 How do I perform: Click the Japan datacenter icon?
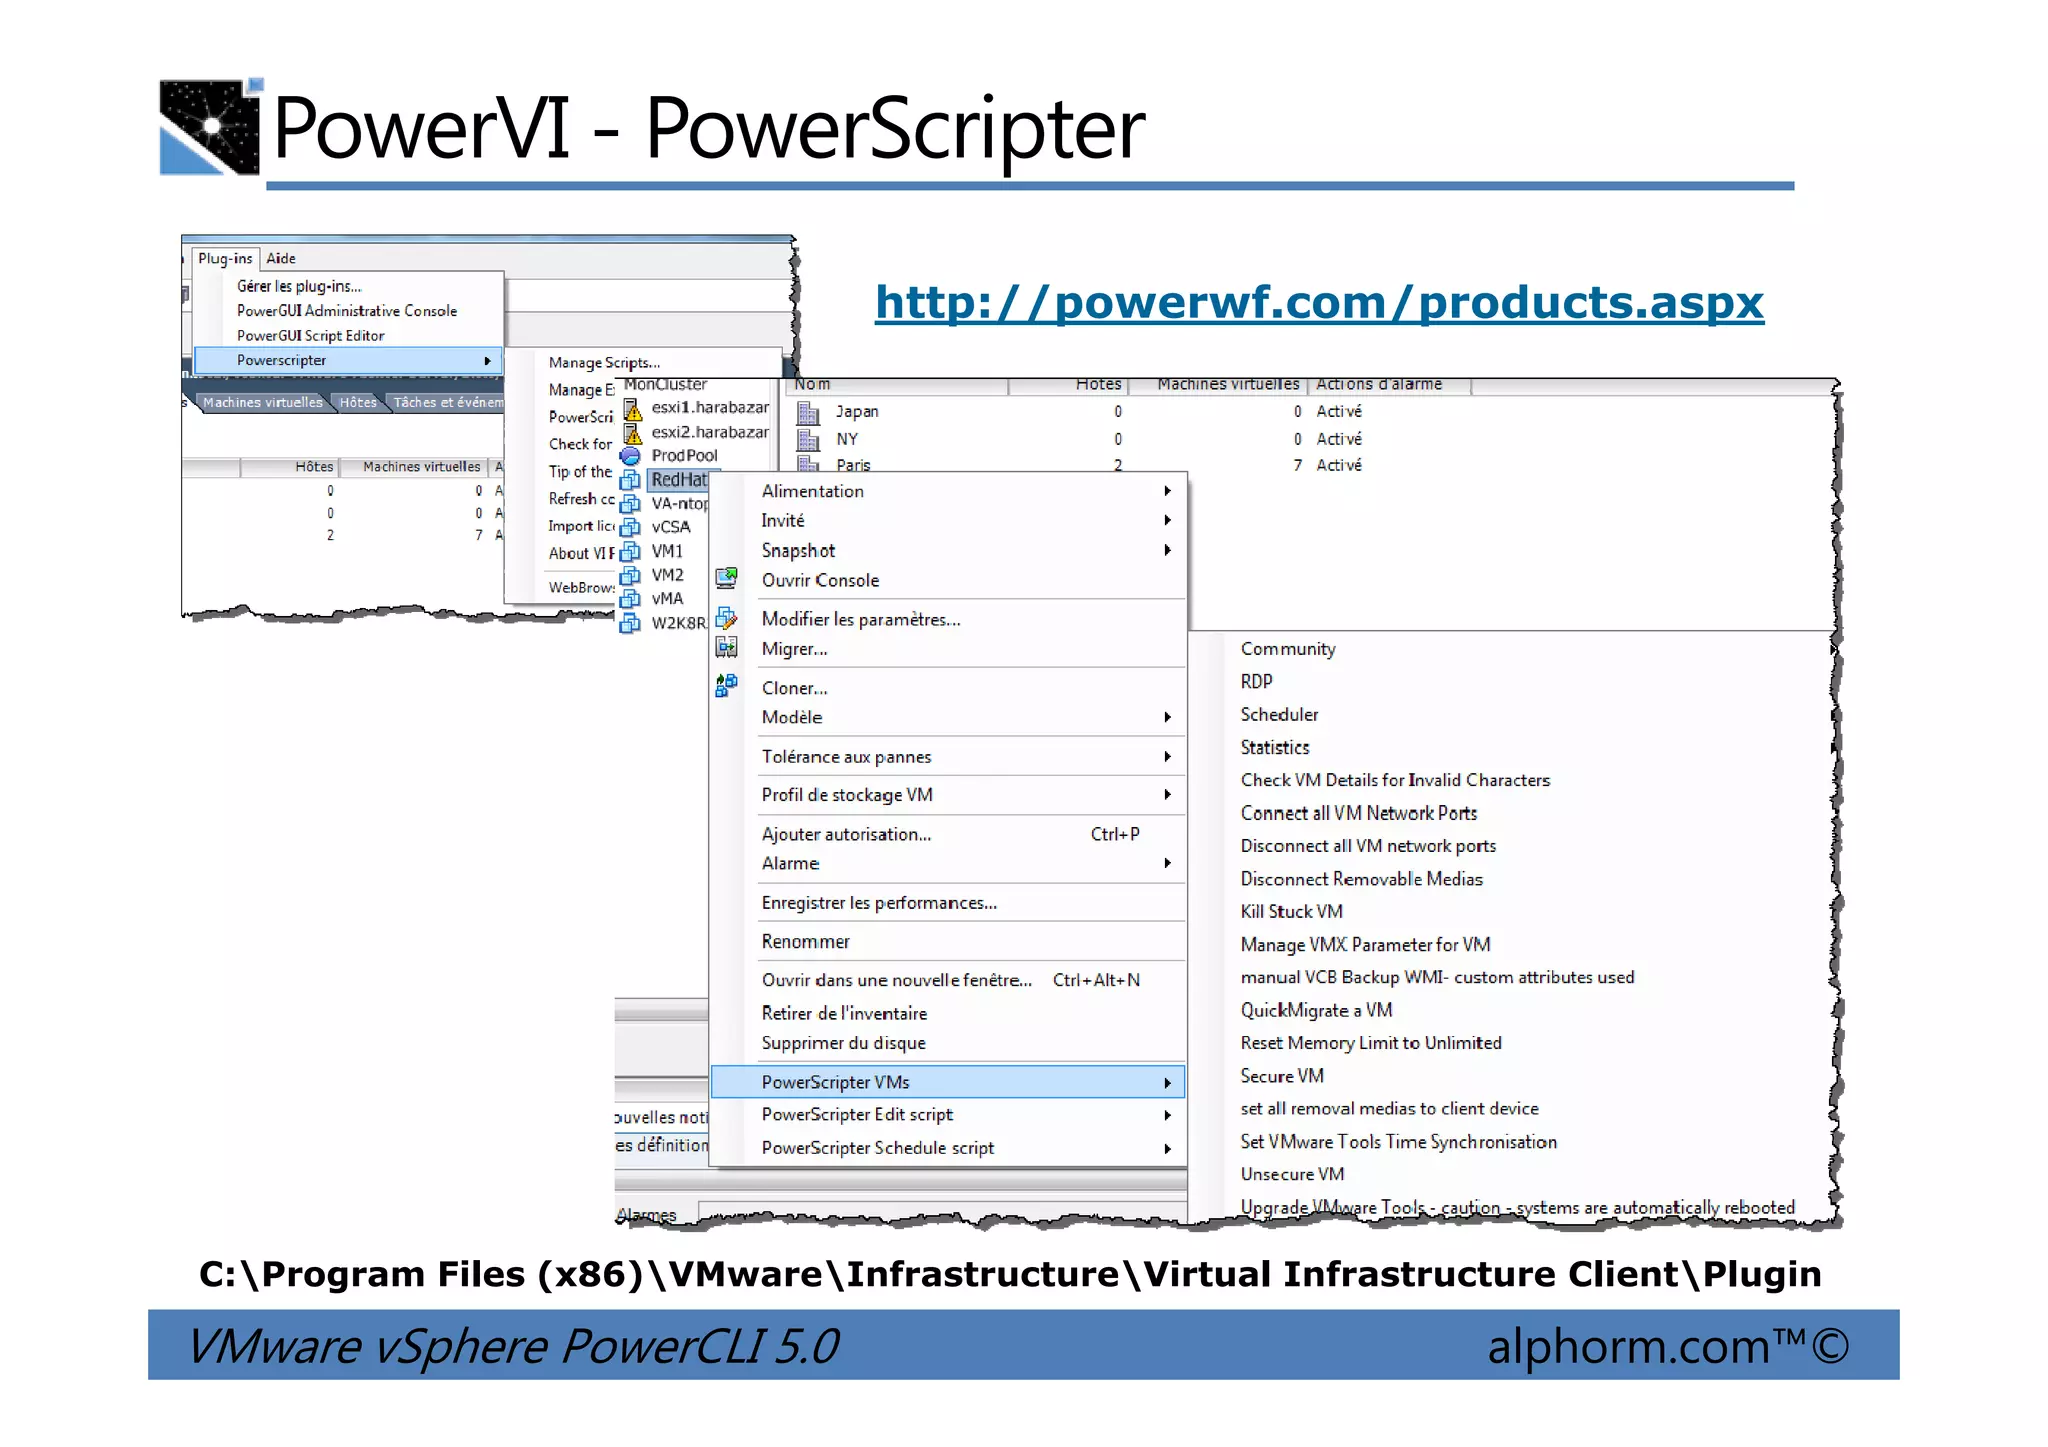point(808,412)
